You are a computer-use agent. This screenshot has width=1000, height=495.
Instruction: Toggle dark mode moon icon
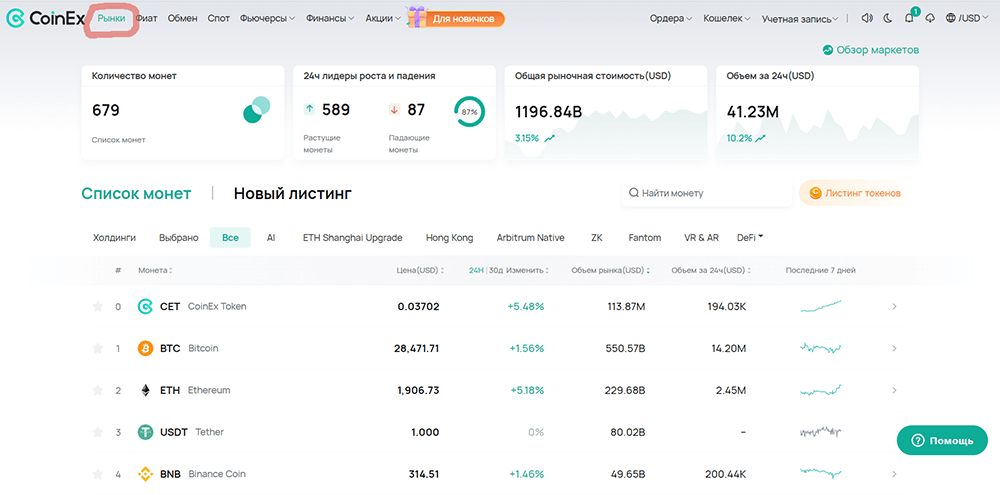click(x=887, y=18)
